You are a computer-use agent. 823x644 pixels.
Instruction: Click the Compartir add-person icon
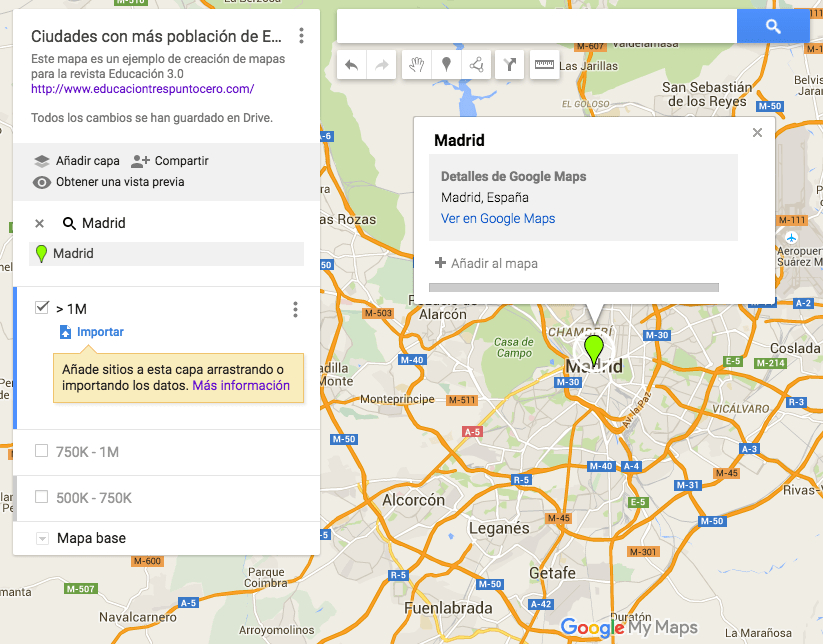pos(140,161)
